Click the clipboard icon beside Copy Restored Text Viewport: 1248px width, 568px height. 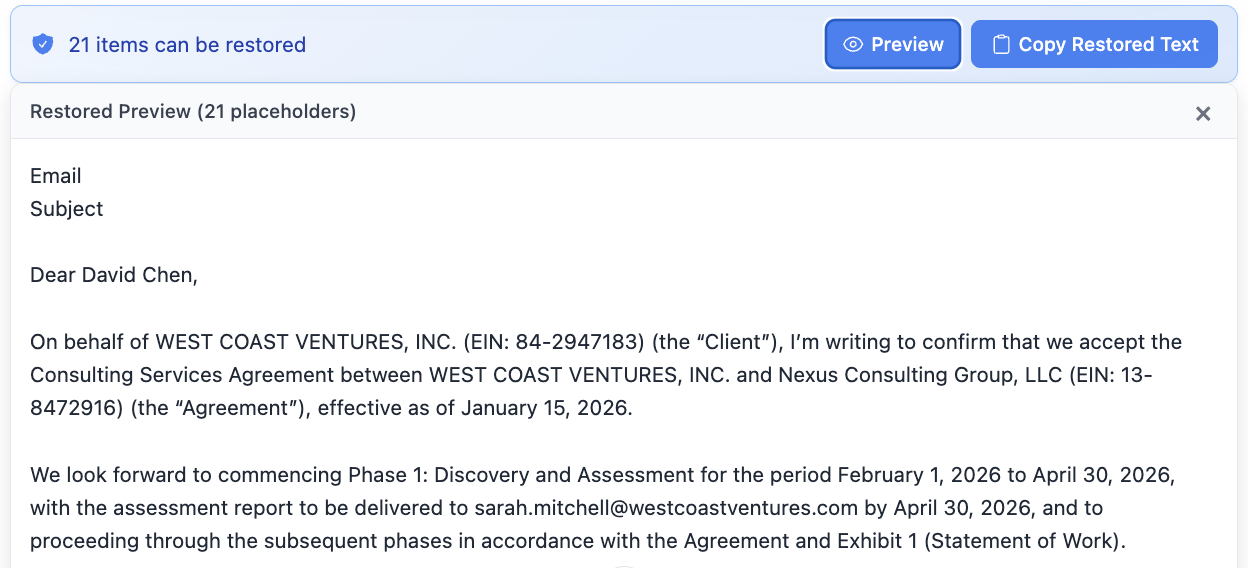tap(1000, 45)
